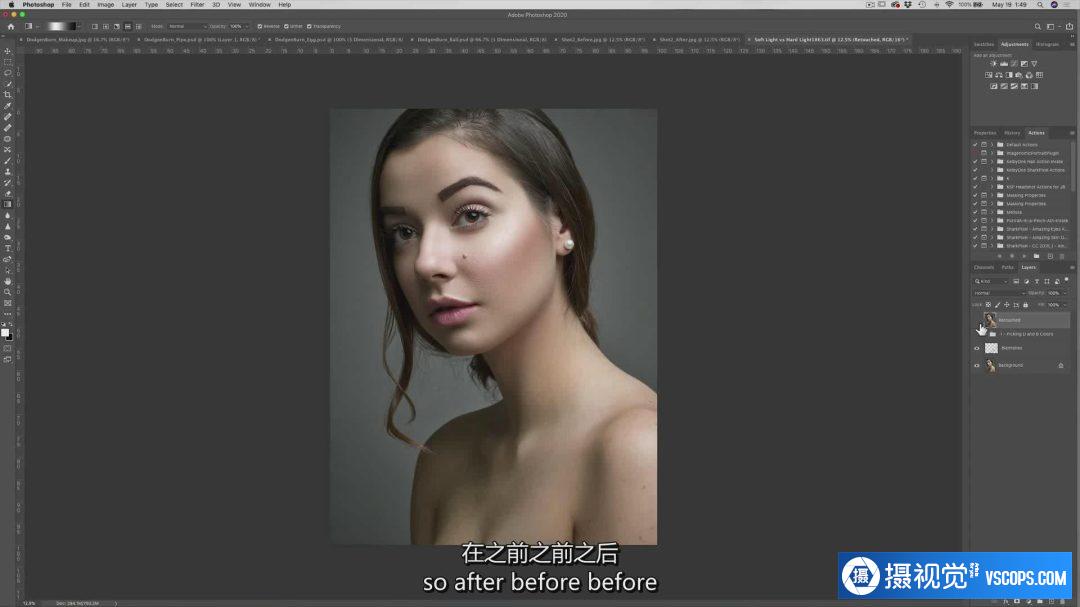Uncheck the Melissa action set checkmark
Viewport: 1080px width, 607px height.
coord(975,212)
